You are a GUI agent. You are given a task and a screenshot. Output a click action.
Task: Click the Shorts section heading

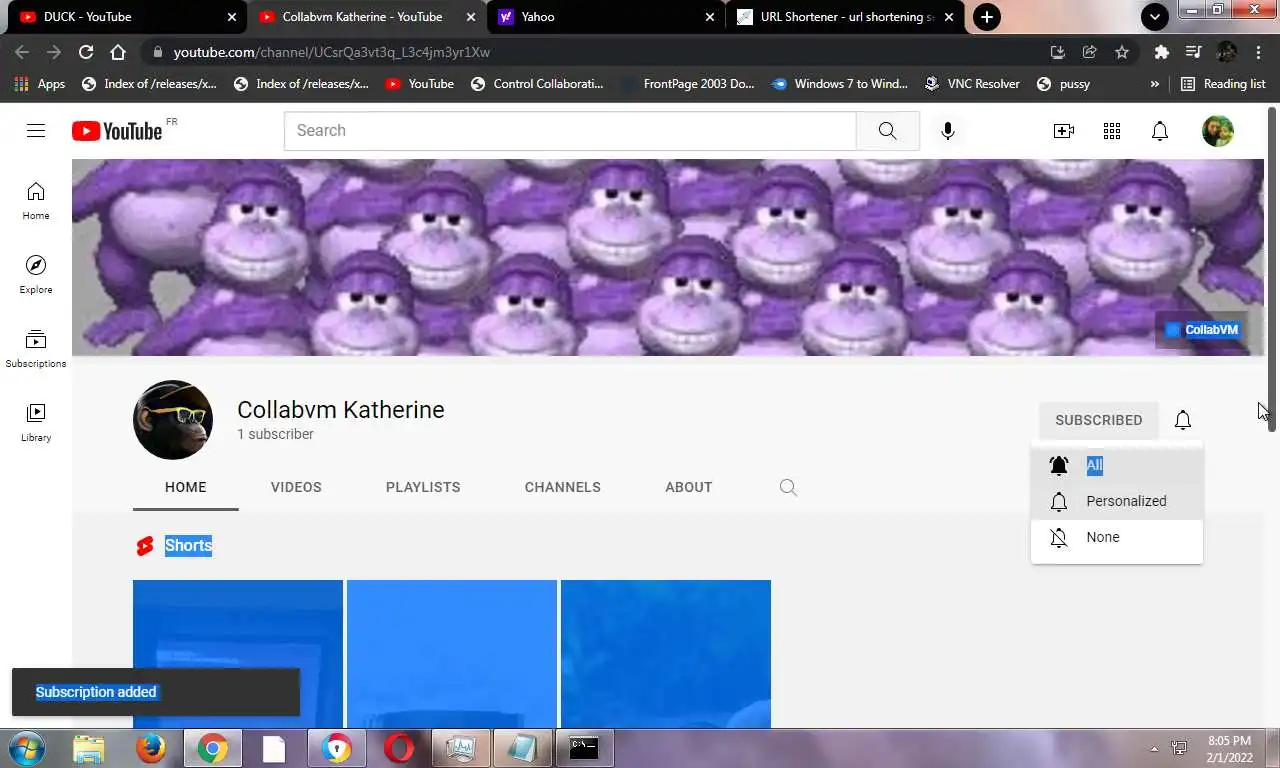click(188, 545)
